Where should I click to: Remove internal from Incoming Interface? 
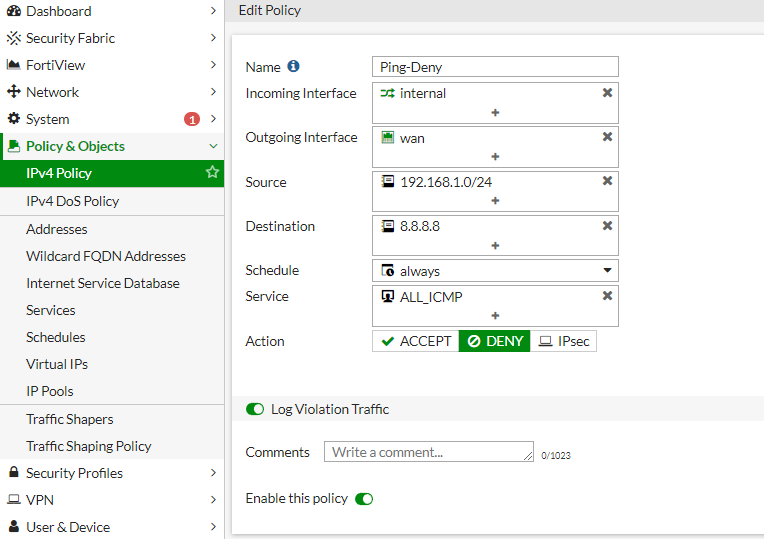607,93
